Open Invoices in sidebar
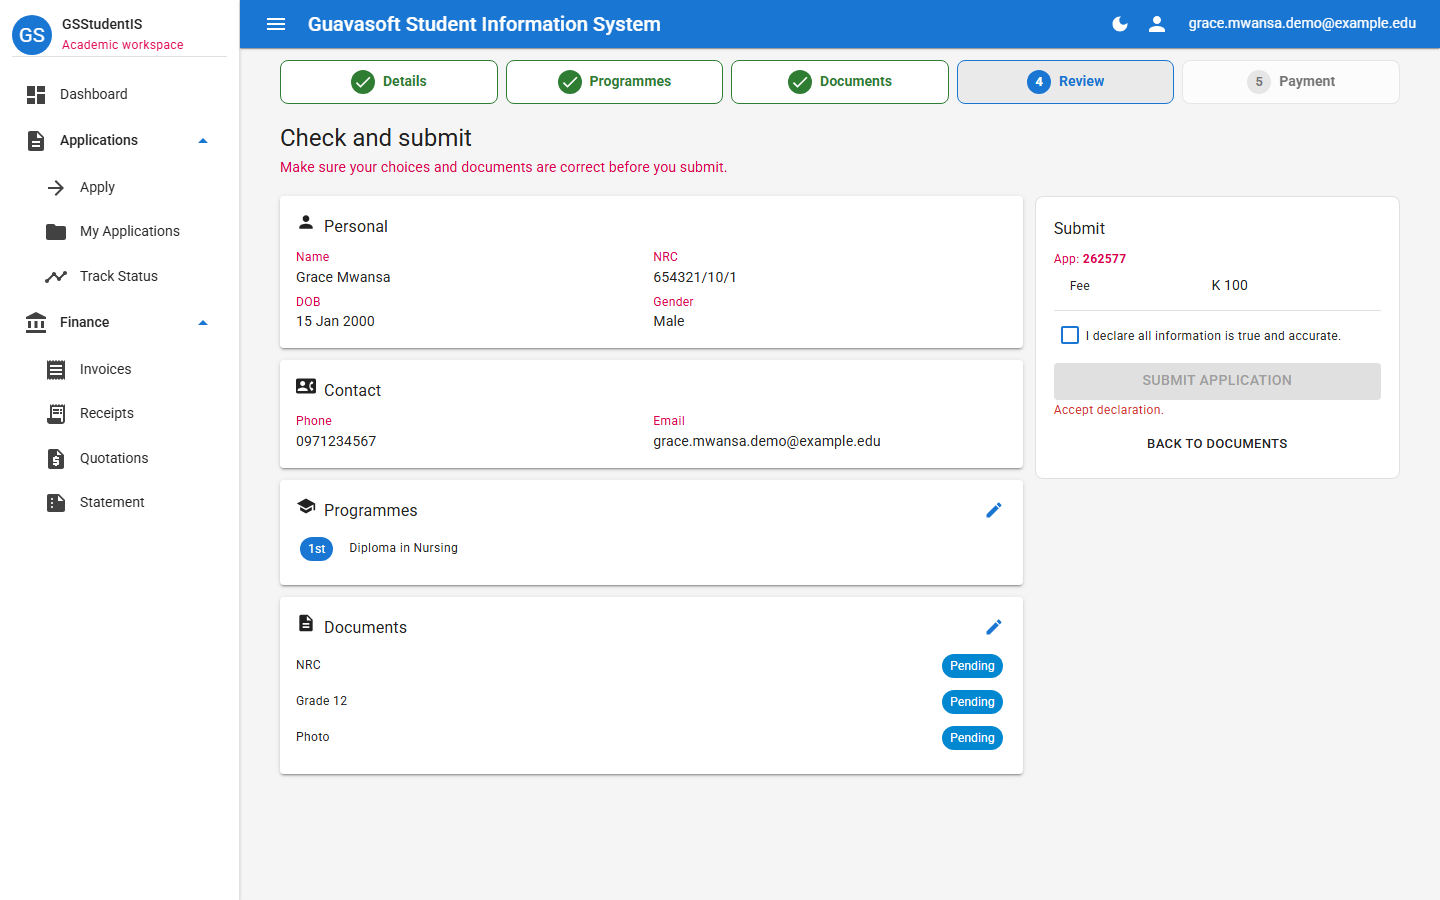 pyautogui.click(x=119, y=370)
